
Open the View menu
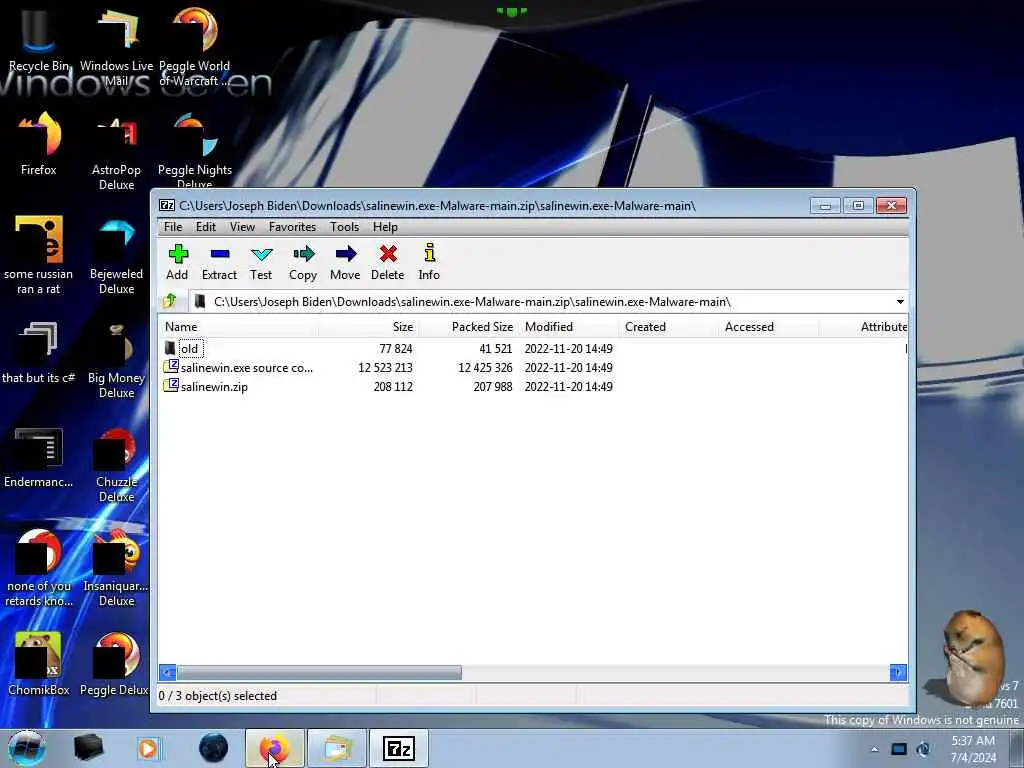point(242,227)
